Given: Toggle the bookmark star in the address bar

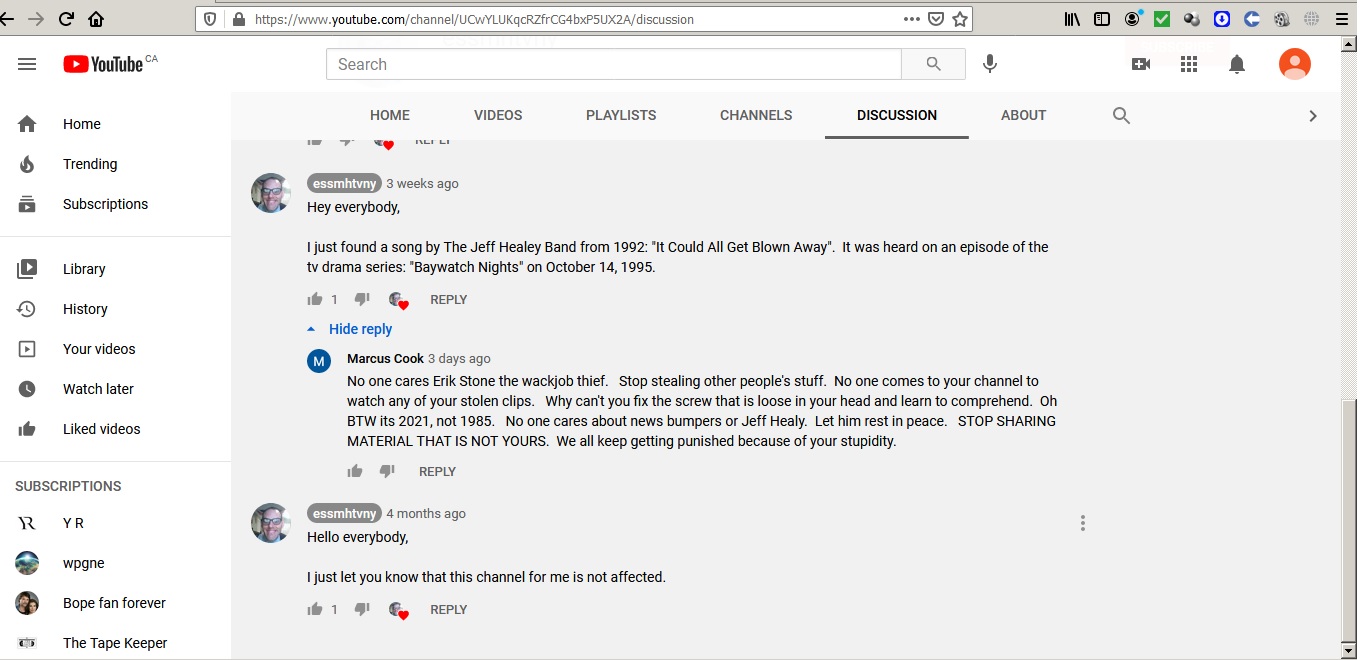Looking at the screenshot, I should point(960,19).
